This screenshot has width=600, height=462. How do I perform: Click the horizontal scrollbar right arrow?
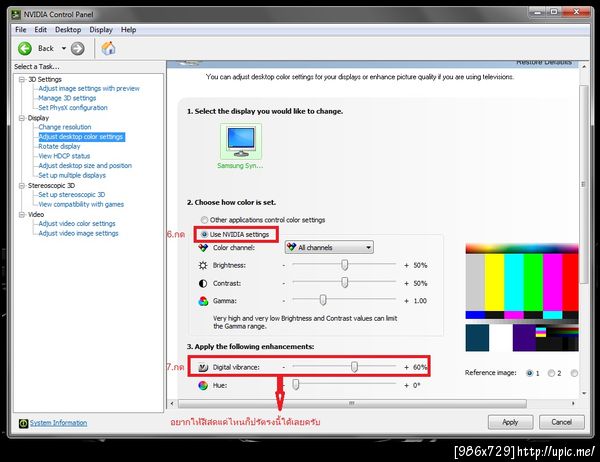click(573, 403)
